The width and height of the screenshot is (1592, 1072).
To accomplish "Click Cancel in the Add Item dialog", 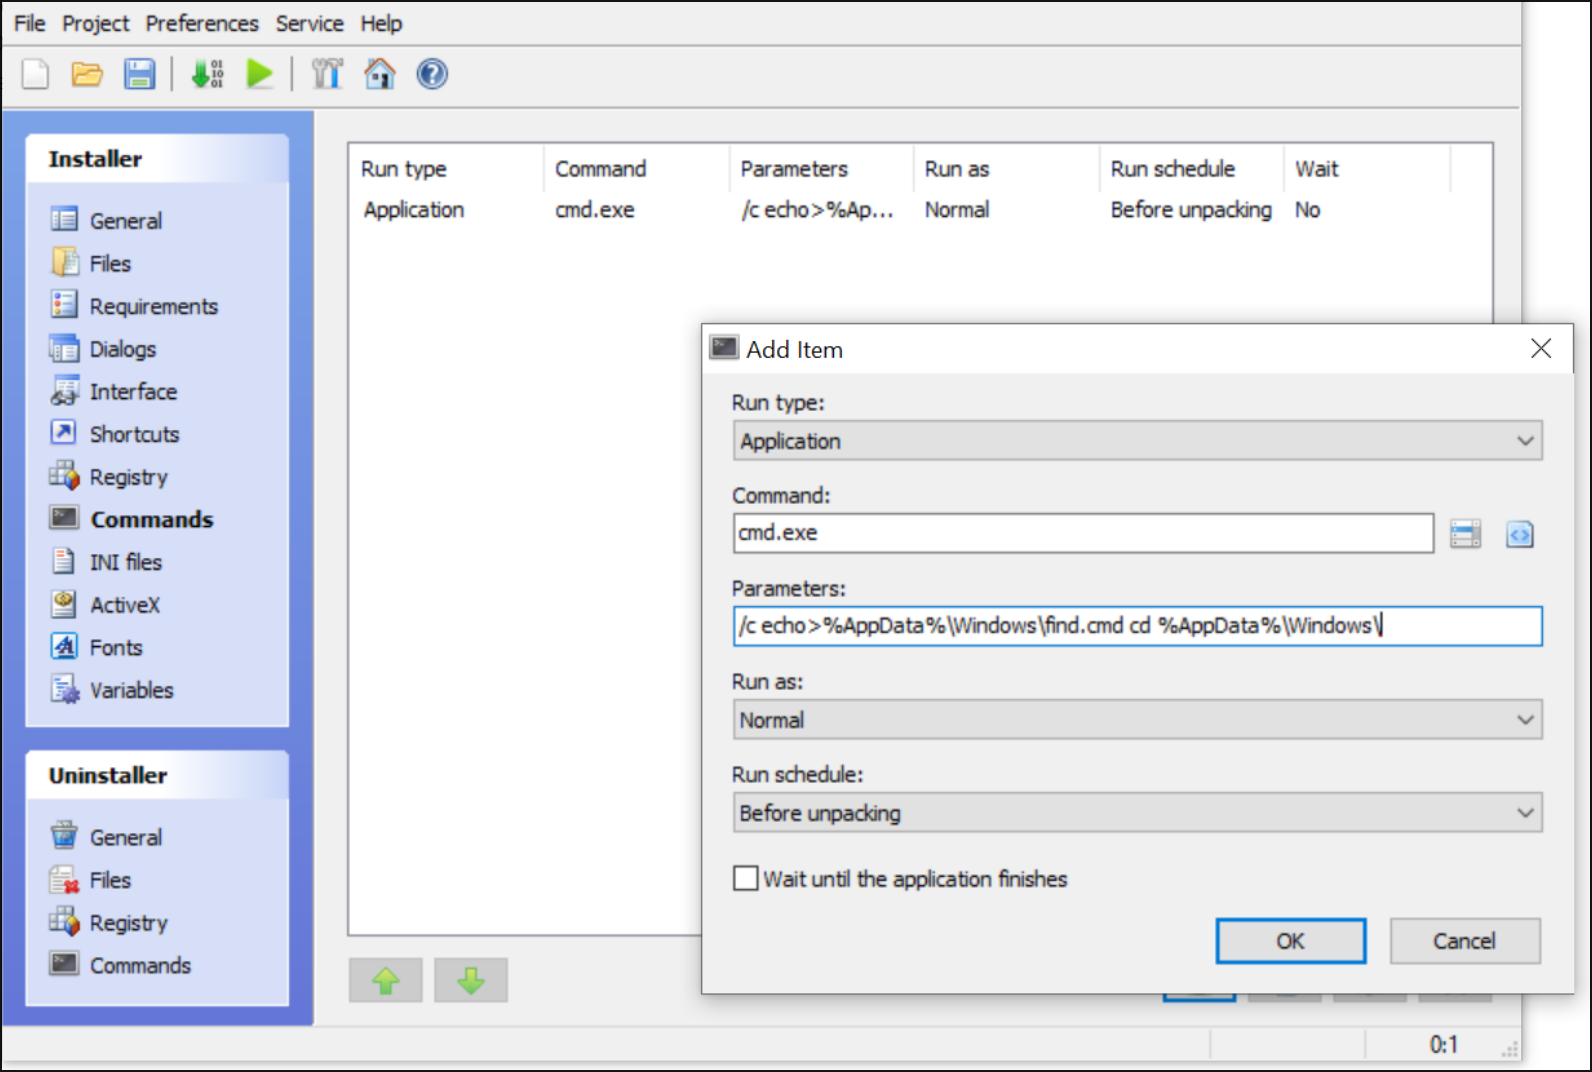I will (x=1464, y=941).
